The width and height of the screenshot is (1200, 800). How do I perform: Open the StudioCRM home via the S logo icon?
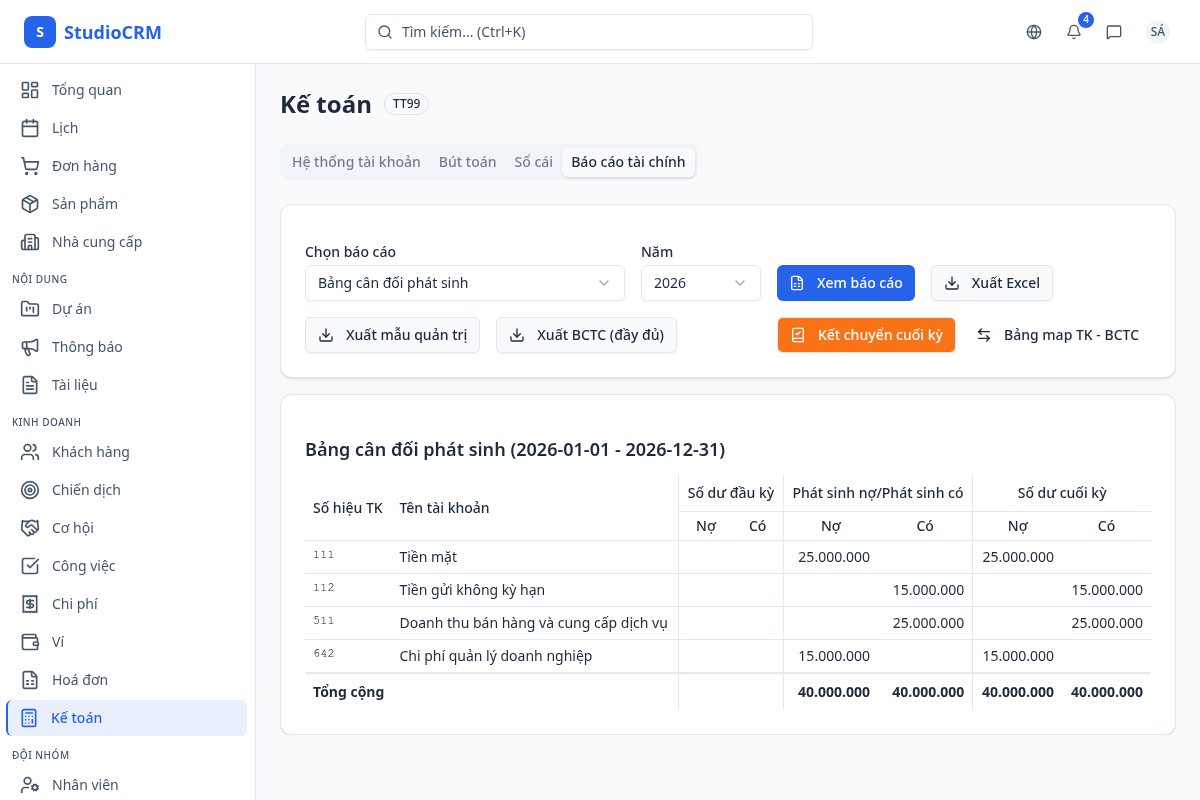pyautogui.click(x=39, y=31)
